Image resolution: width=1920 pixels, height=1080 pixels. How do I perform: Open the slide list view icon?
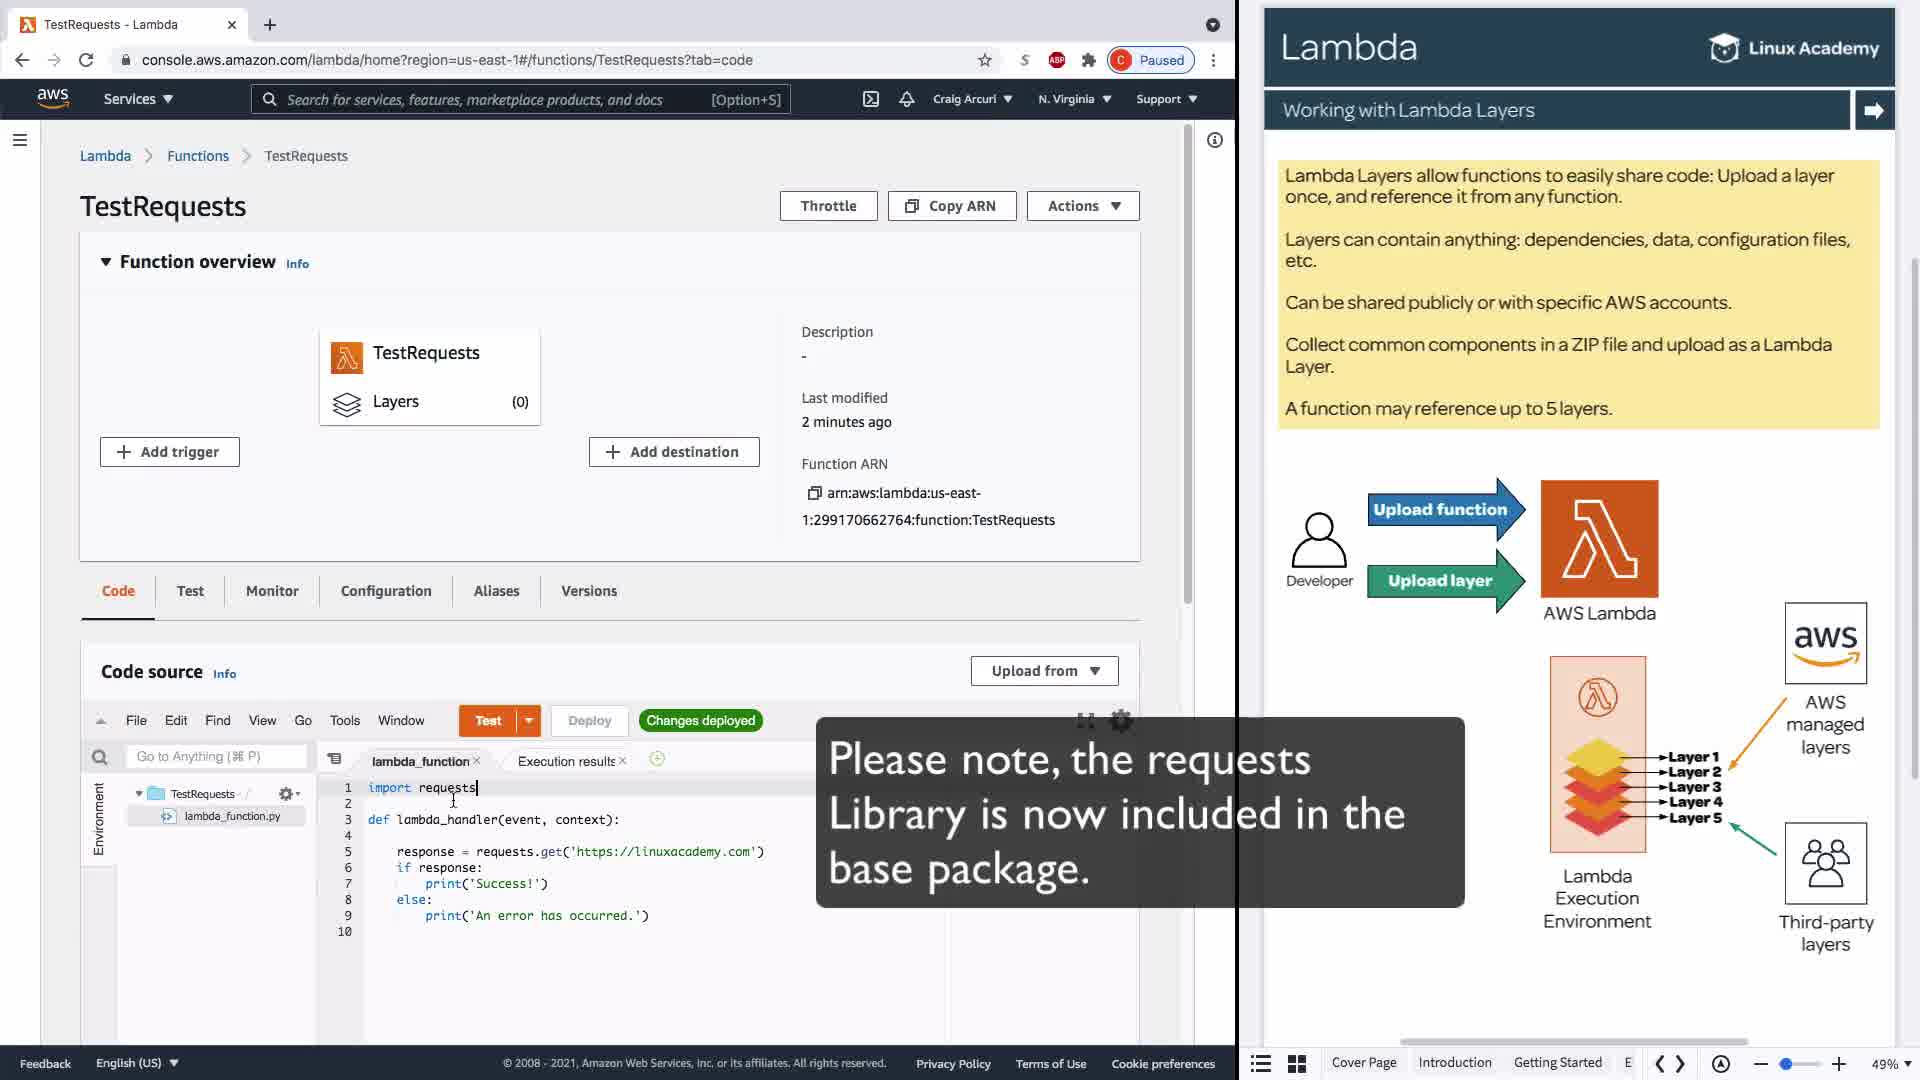click(x=1261, y=1063)
